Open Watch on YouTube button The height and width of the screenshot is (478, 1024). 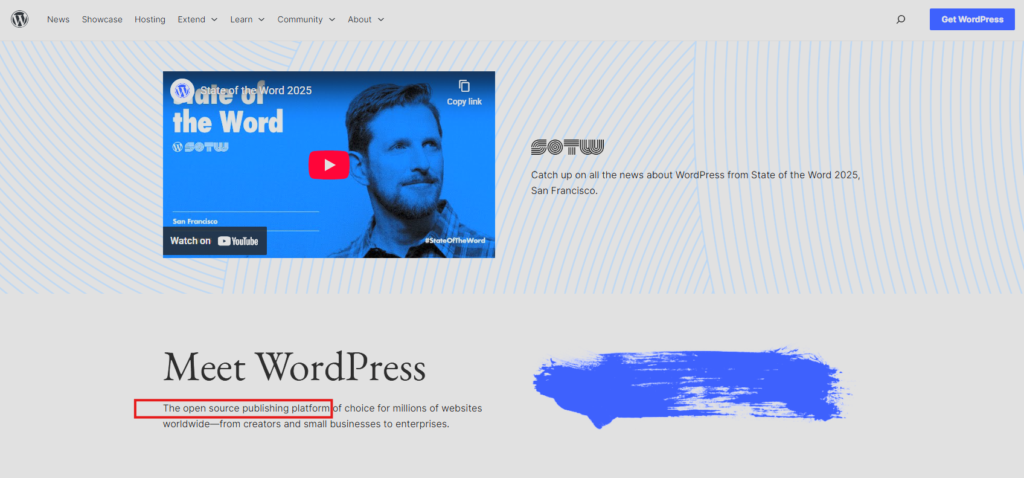(215, 241)
